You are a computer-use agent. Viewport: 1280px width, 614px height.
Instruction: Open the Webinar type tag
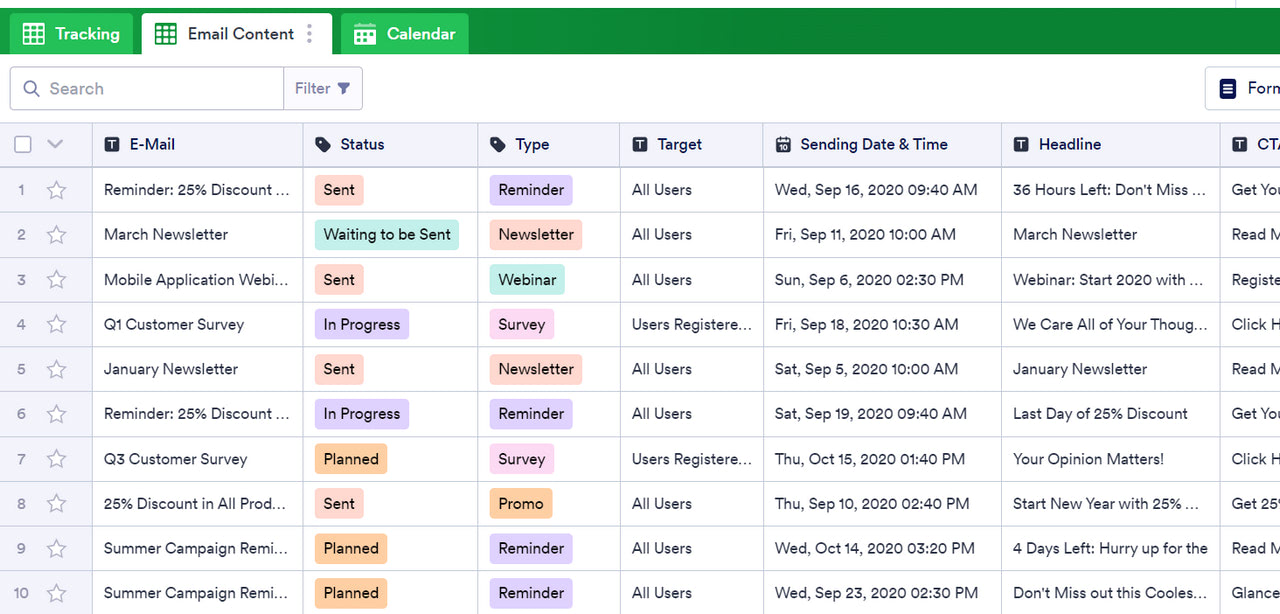click(527, 280)
